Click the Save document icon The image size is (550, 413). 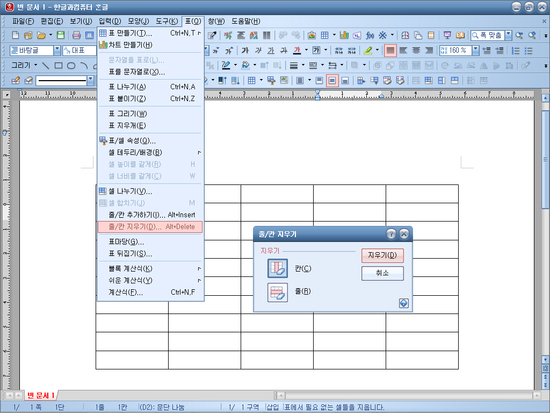61,35
